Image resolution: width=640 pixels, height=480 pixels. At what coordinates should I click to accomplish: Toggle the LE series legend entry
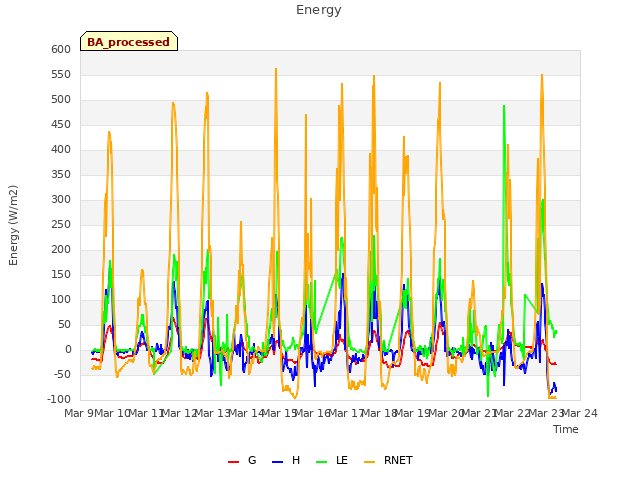coord(332,460)
